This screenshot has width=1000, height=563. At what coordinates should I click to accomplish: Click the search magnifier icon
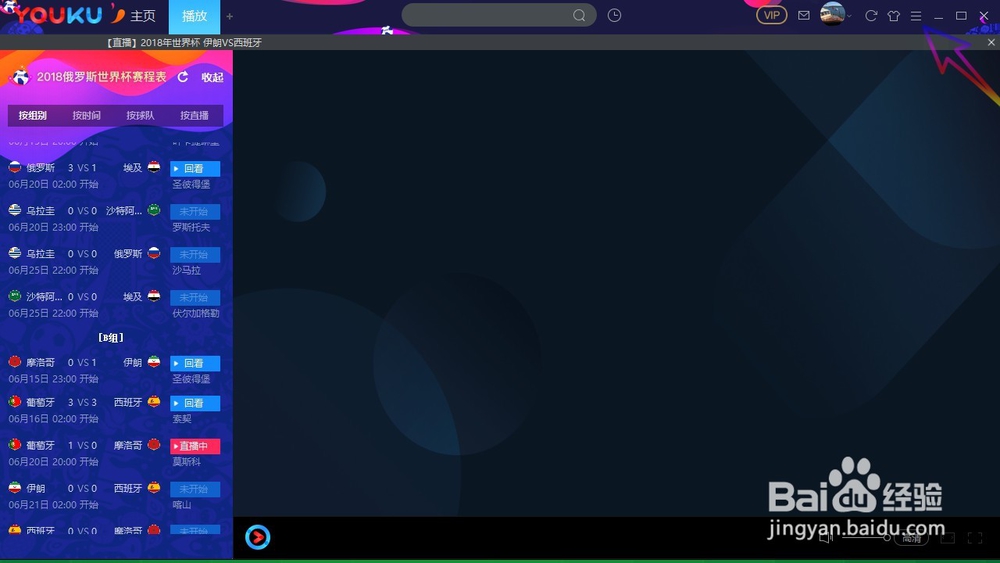pos(579,15)
